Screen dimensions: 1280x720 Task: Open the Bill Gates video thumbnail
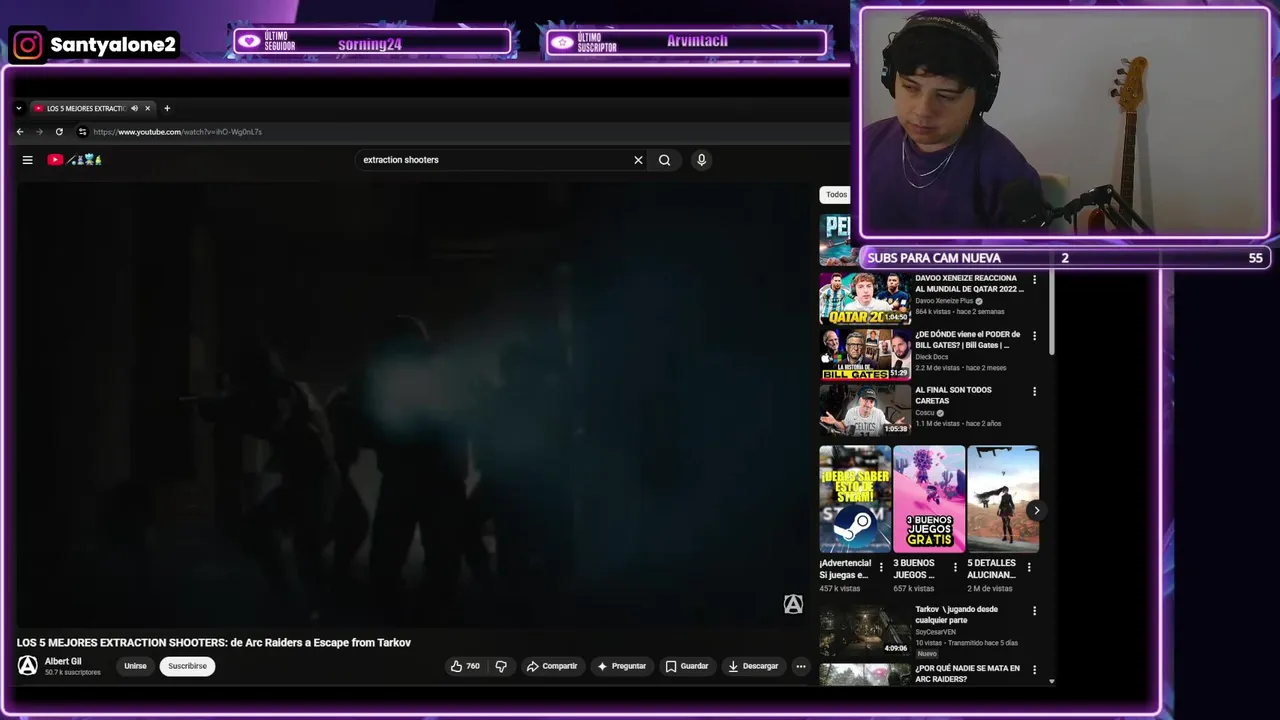click(865, 355)
